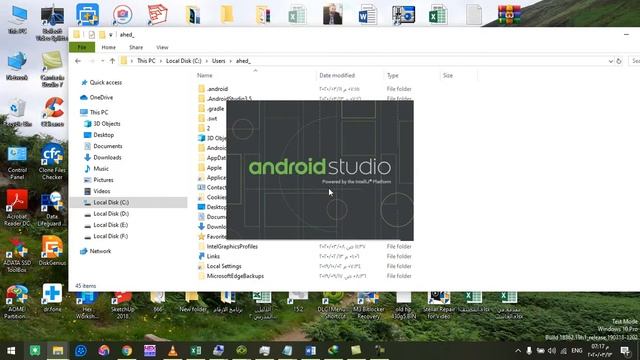This screenshot has width=640, height=360.
Task: Open Desktop in navigation pane
Action: pos(104,135)
